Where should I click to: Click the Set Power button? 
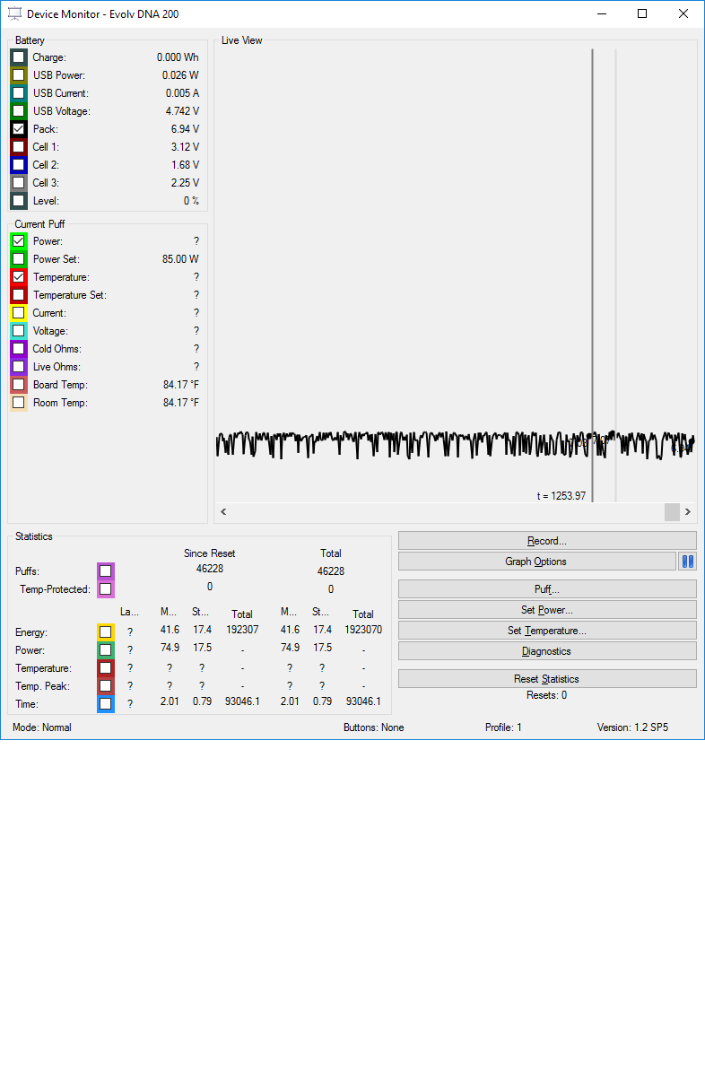point(547,610)
